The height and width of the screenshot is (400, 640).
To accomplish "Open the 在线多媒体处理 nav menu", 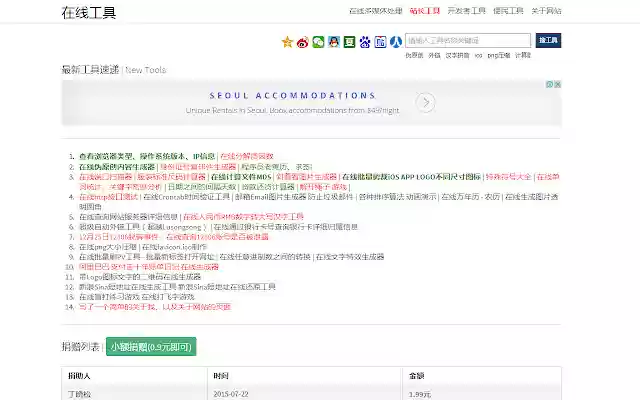I will 376,11.
